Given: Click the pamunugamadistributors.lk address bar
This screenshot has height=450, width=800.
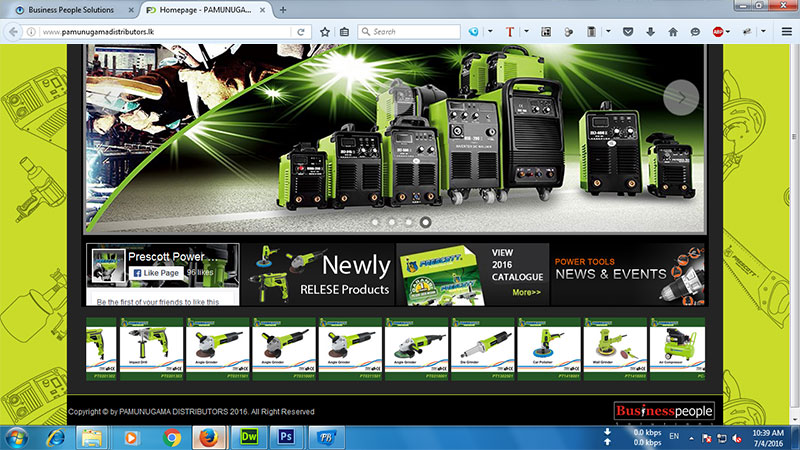Looking at the screenshot, I should (166, 32).
